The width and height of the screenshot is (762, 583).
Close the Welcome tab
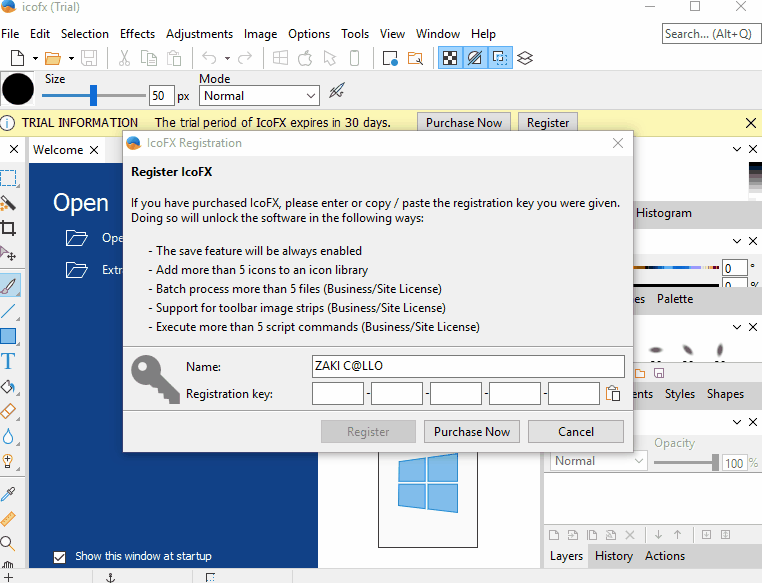pyautogui.click(x=94, y=150)
